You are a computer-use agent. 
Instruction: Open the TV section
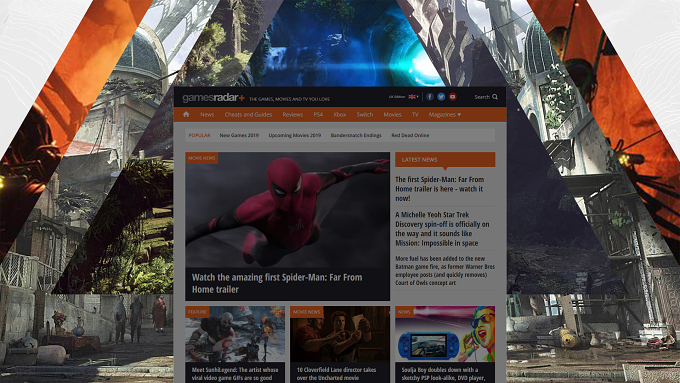coord(415,115)
